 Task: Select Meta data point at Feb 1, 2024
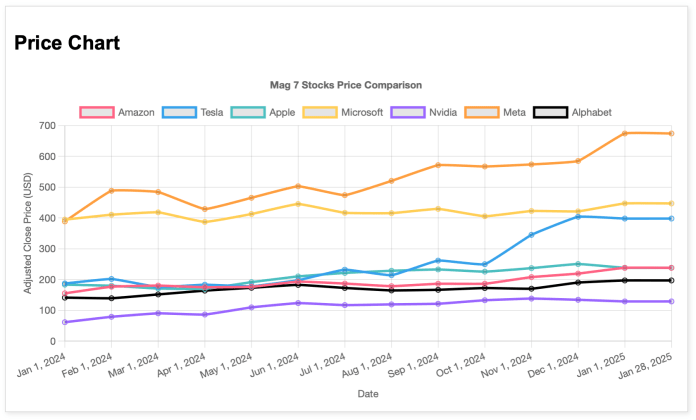tap(111, 190)
